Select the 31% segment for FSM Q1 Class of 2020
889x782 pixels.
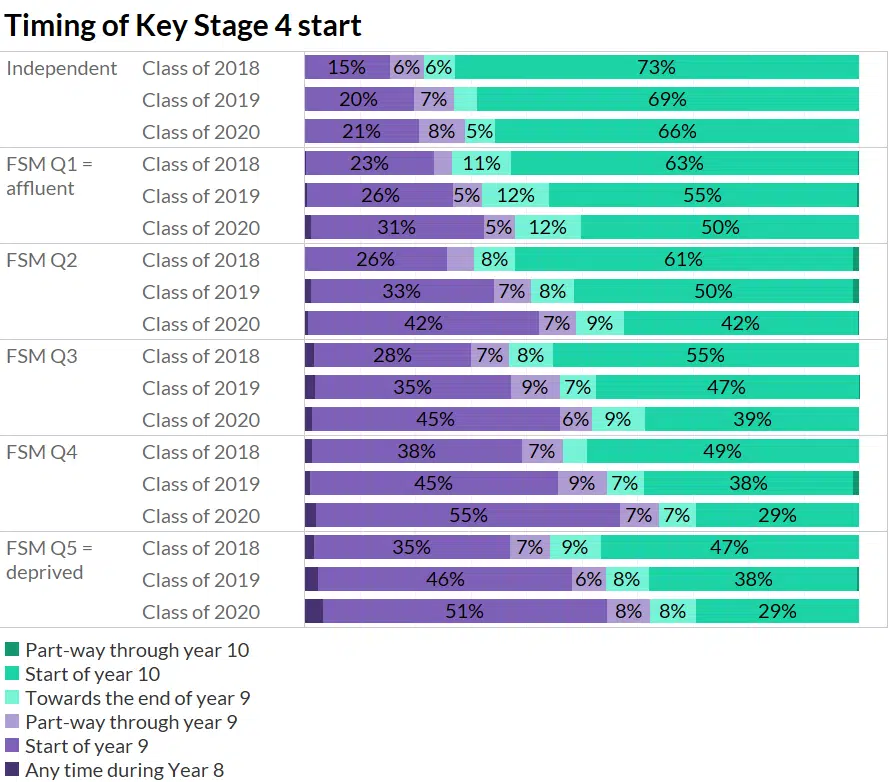(397, 228)
